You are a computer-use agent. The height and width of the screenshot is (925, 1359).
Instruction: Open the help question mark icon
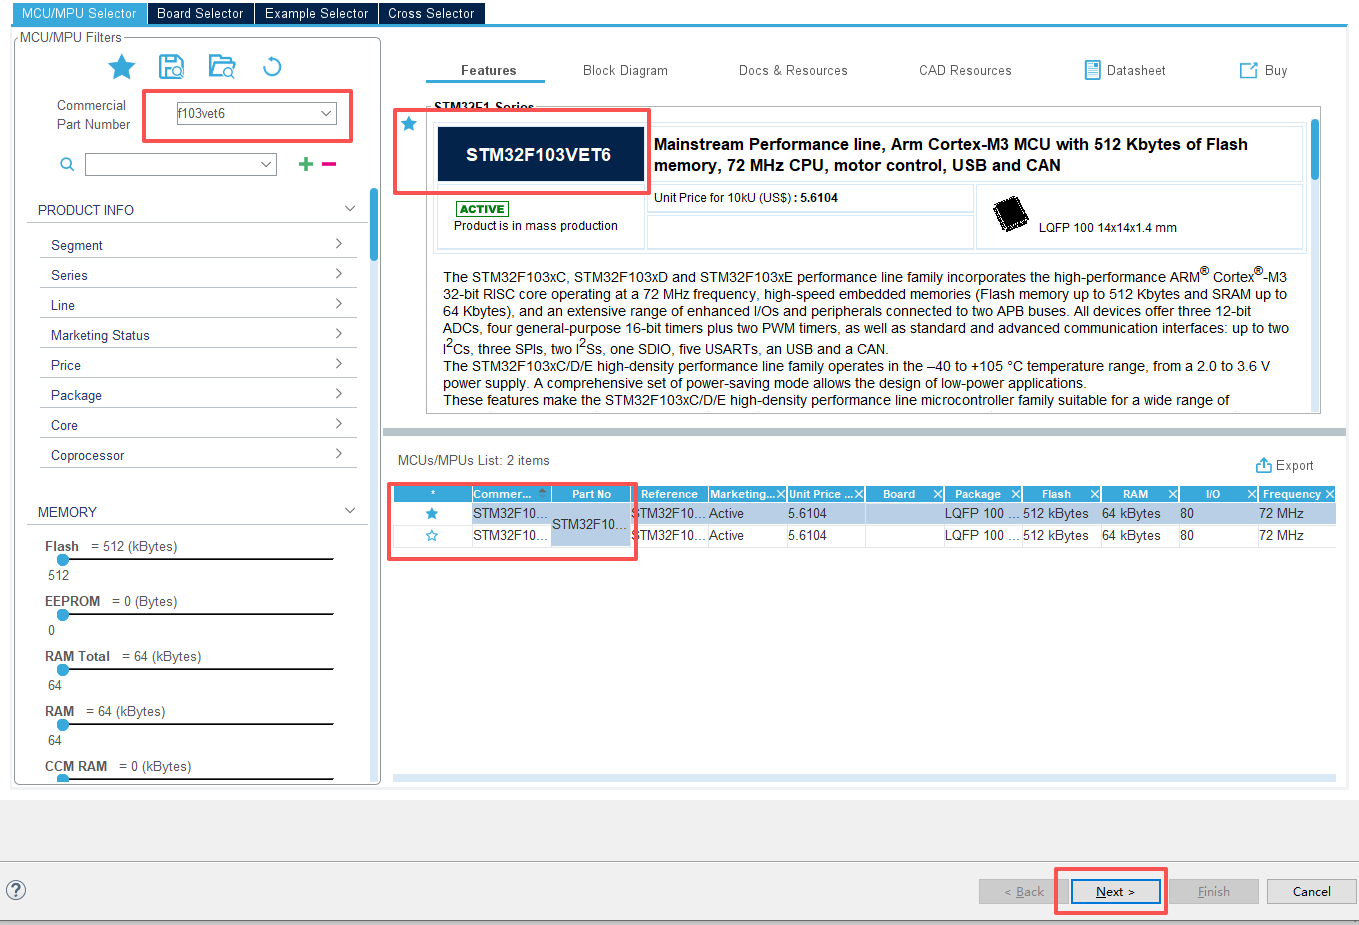16,890
